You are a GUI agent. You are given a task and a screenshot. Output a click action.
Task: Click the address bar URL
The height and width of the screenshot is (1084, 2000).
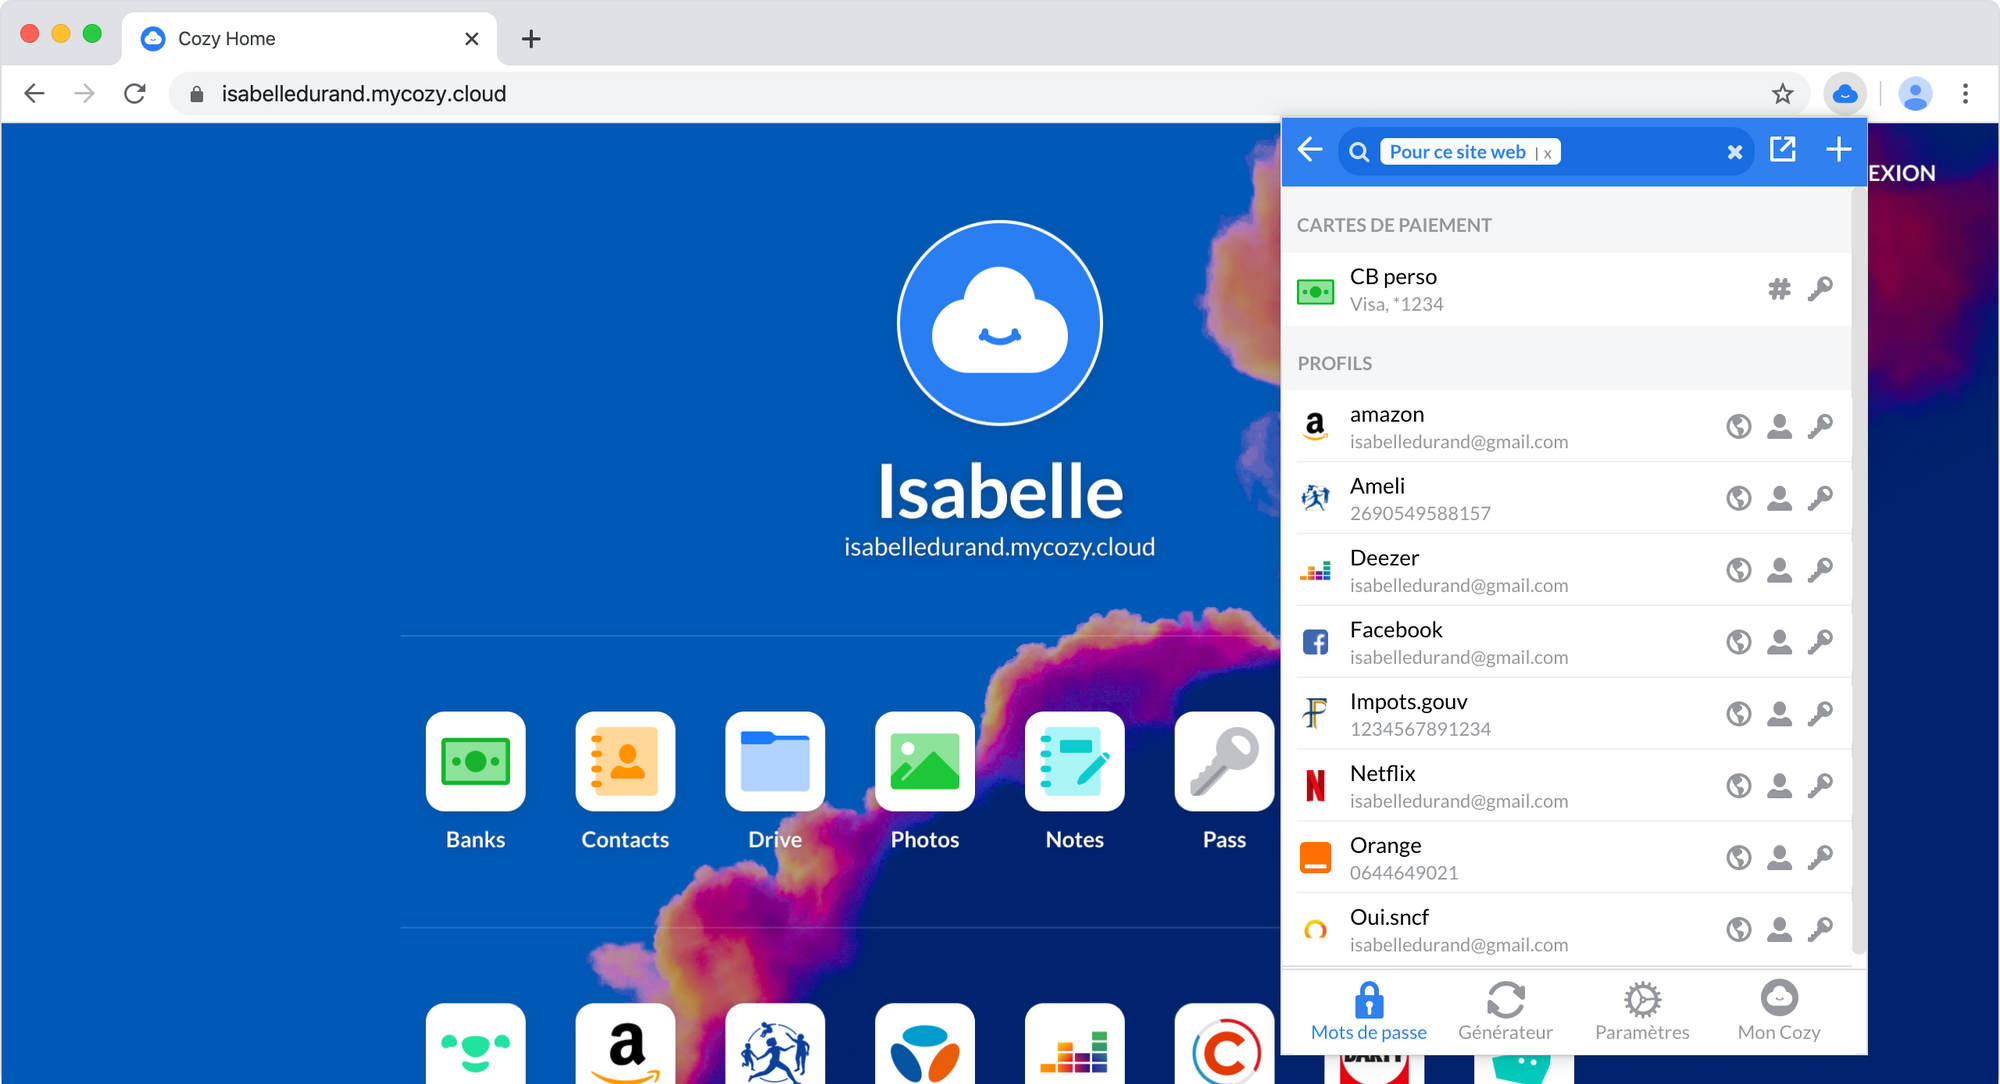pyautogui.click(x=364, y=94)
